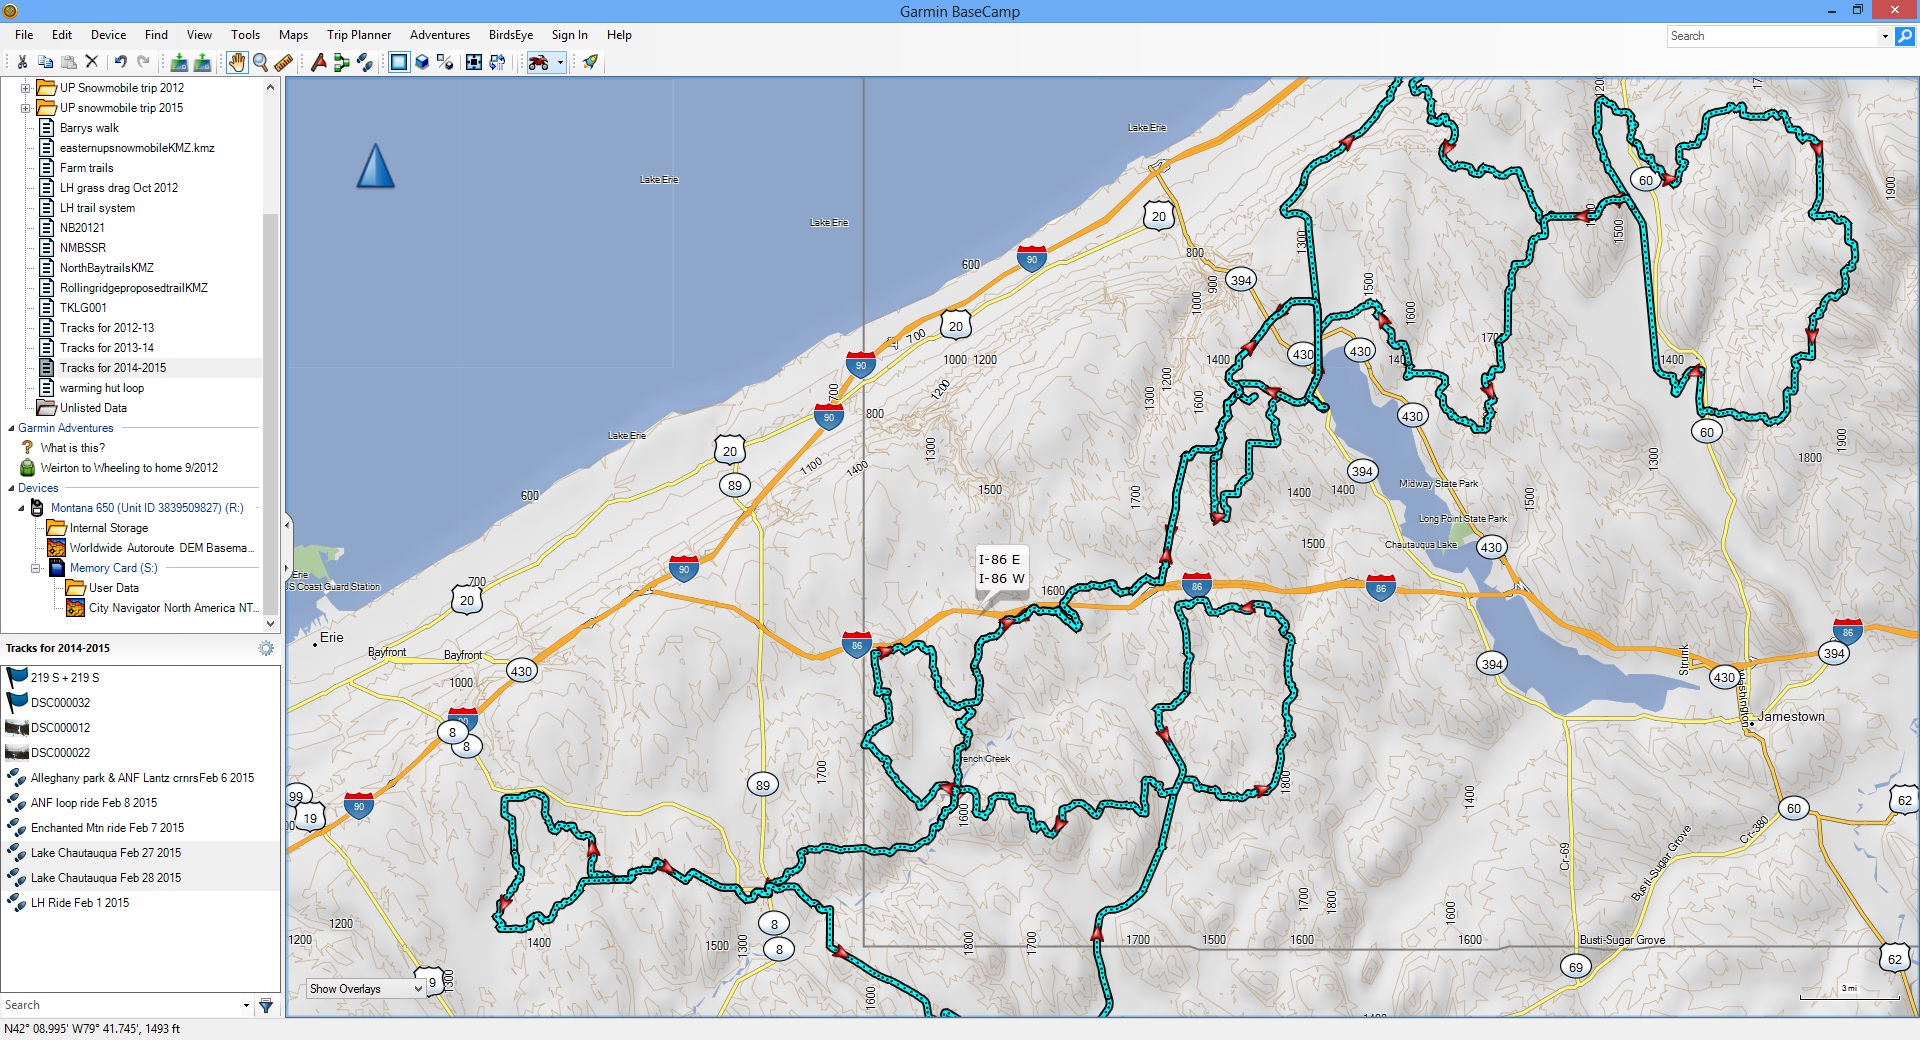The width and height of the screenshot is (1920, 1040).
Task: Click the Create Adventure rocket icon
Action: (590, 62)
